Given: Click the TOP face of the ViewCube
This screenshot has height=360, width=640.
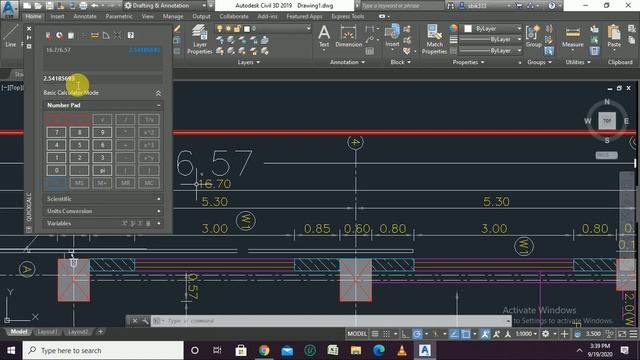Looking at the screenshot, I should pos(607,120).
